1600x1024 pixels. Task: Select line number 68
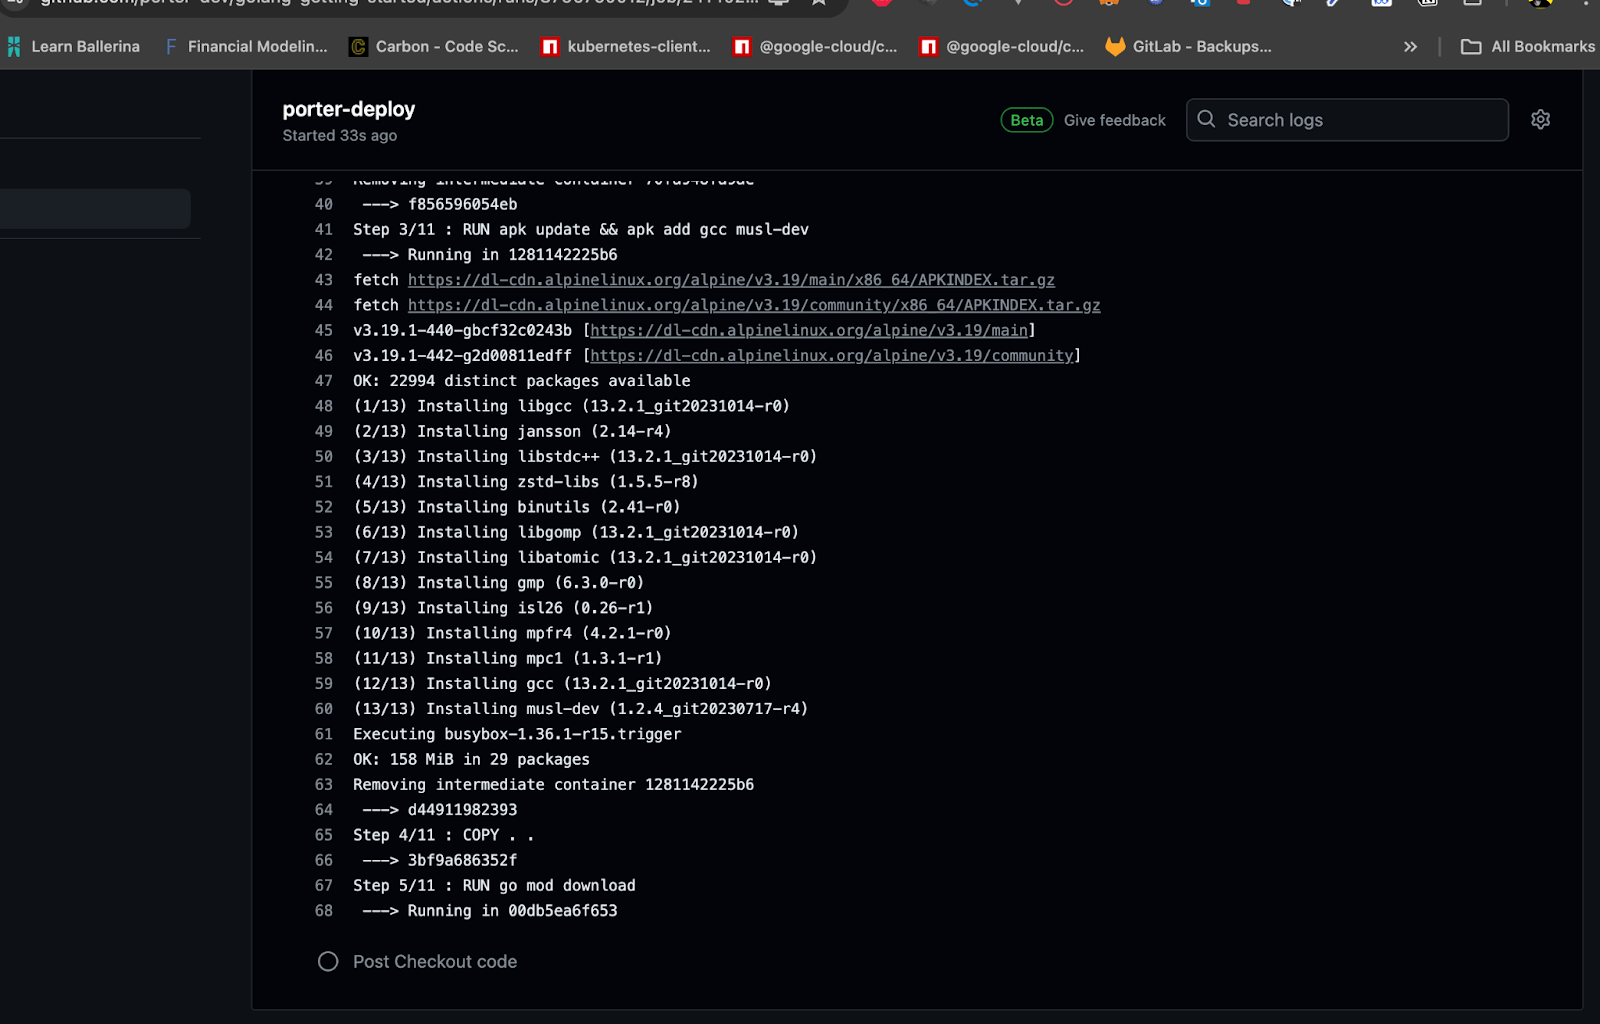(324, 911)
